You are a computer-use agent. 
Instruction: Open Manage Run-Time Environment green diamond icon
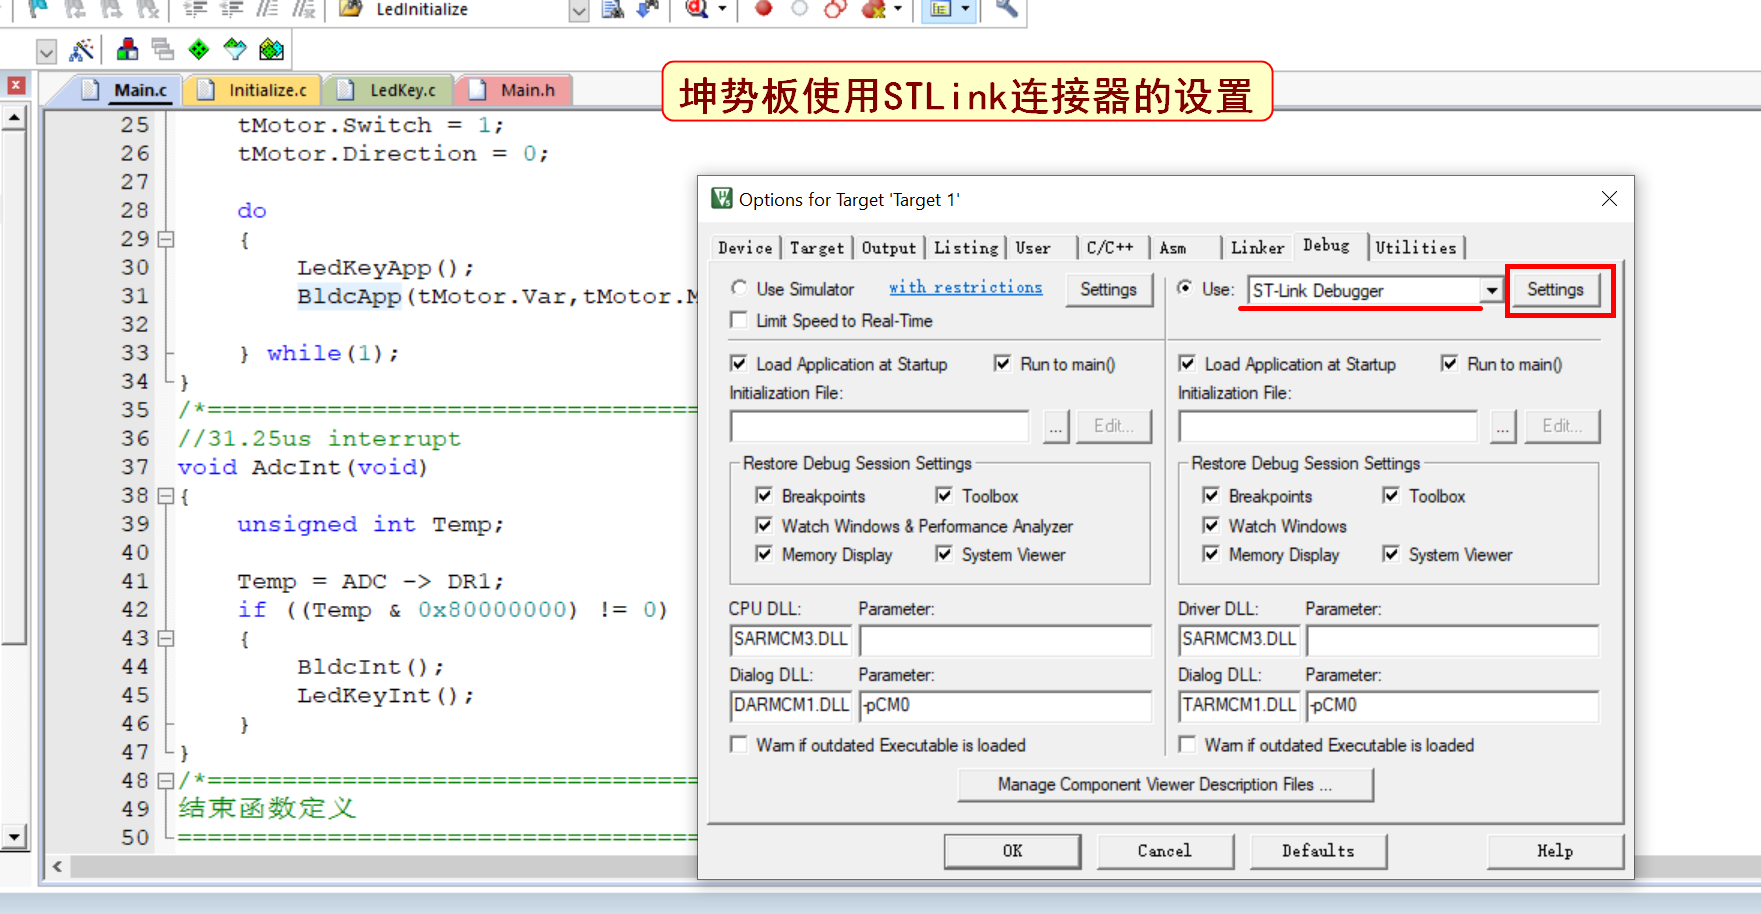click(x=199, y=49)
